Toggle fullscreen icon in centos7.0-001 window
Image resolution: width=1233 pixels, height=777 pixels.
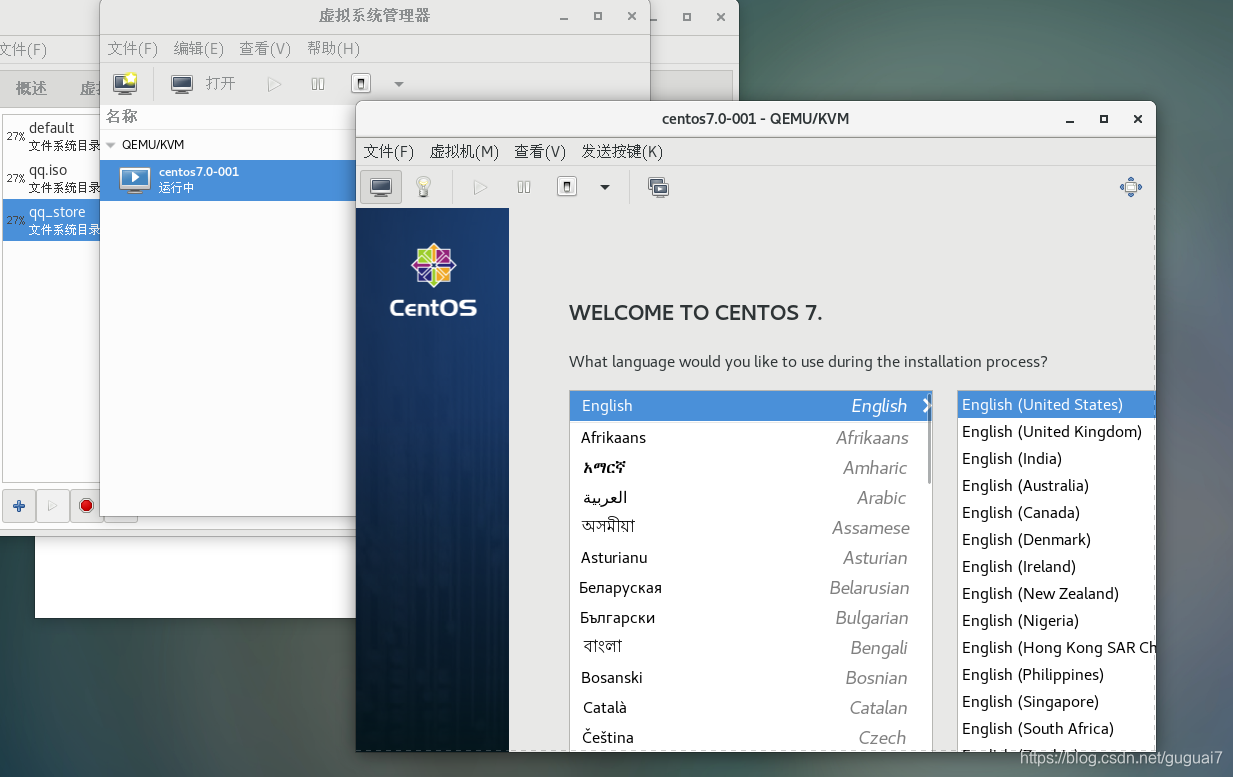(1130, 187)
